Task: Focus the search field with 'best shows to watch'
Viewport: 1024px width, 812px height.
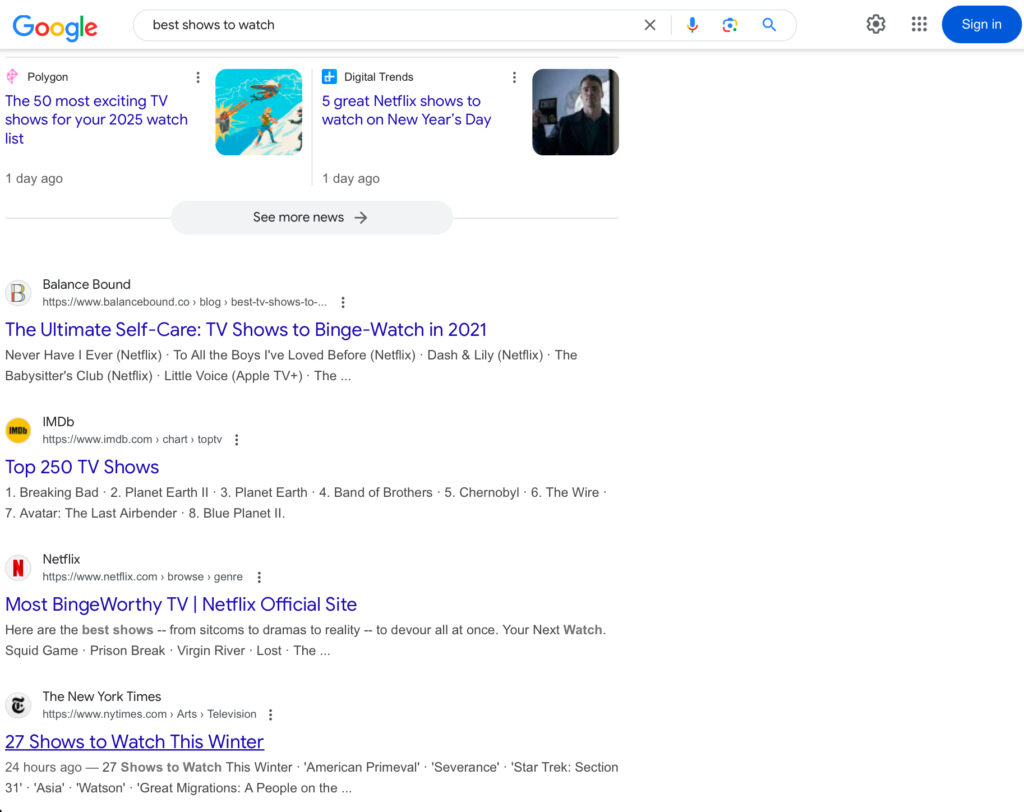Action: [x=389, y=25]
